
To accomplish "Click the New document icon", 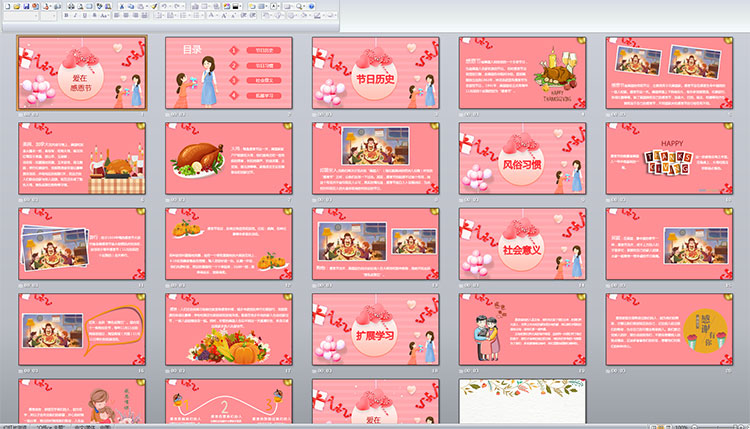I will [8, 6].
